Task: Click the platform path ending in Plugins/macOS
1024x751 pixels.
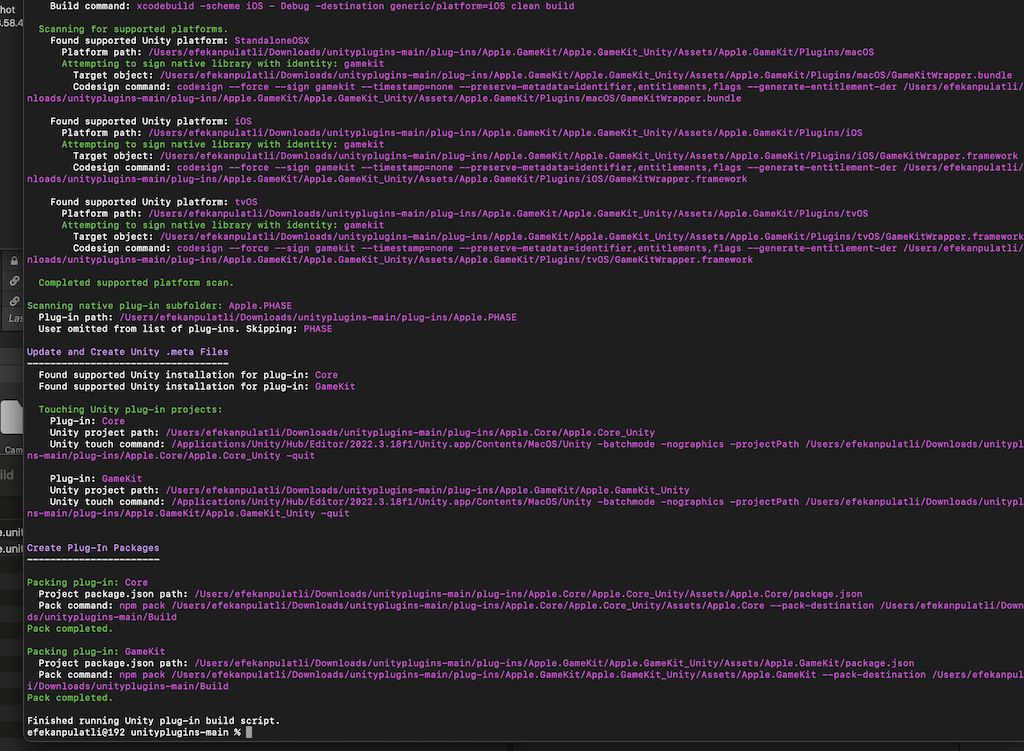Action: point(511,52)
